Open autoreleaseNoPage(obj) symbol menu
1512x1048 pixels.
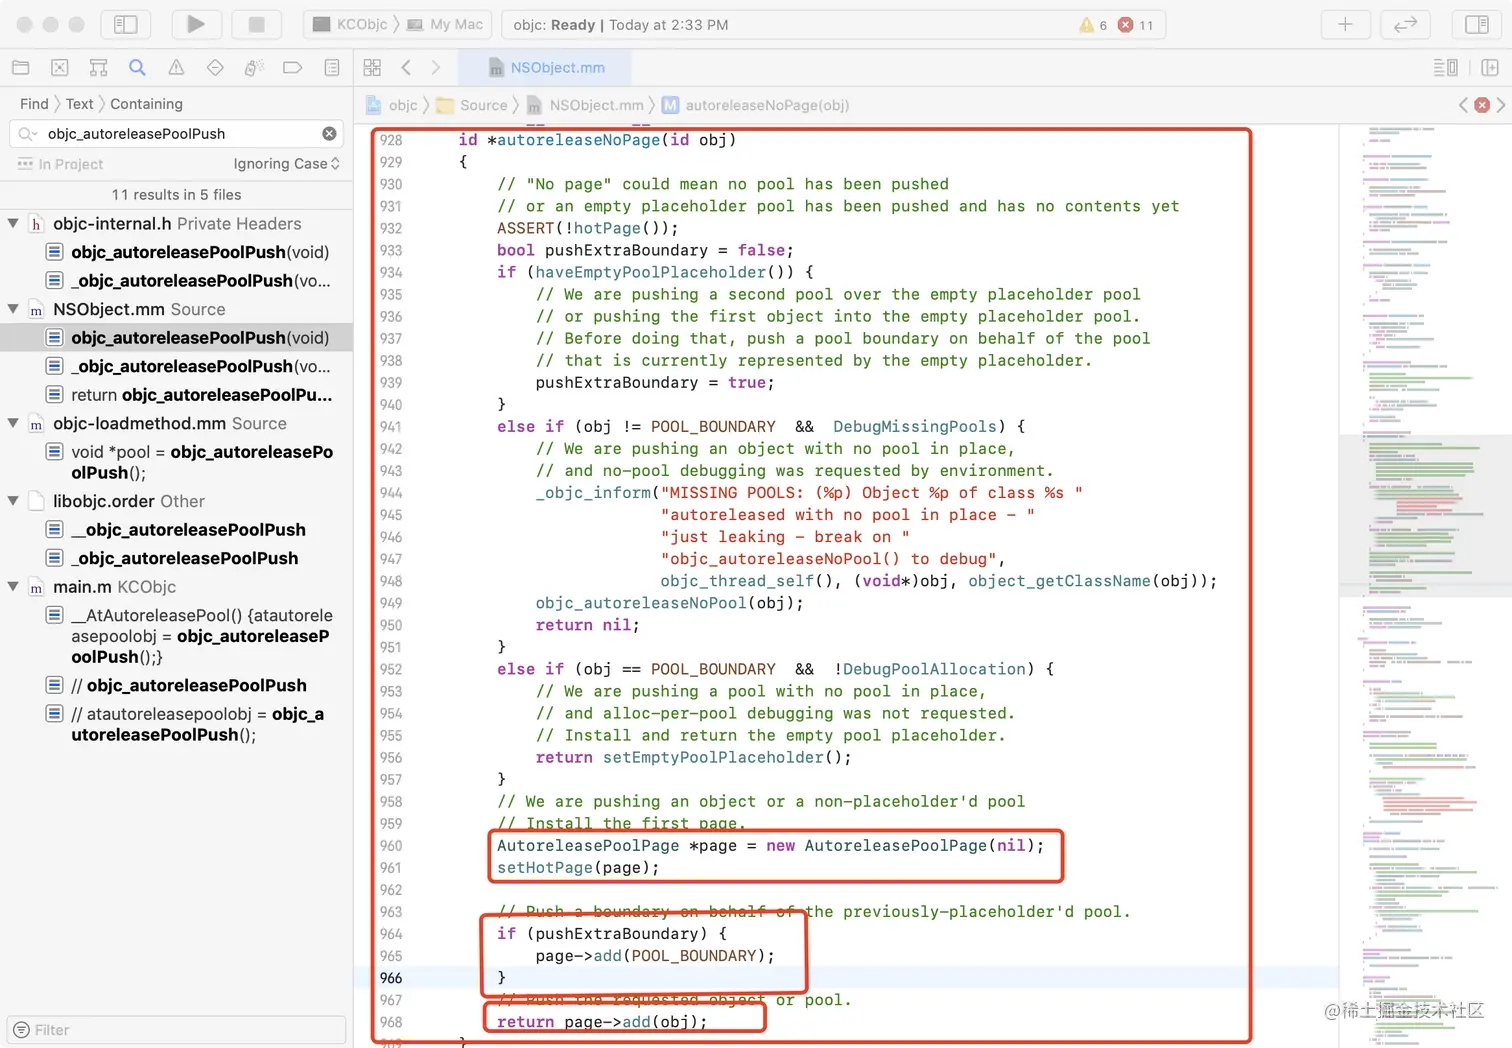pyautogui.click(x=755, y=105)
